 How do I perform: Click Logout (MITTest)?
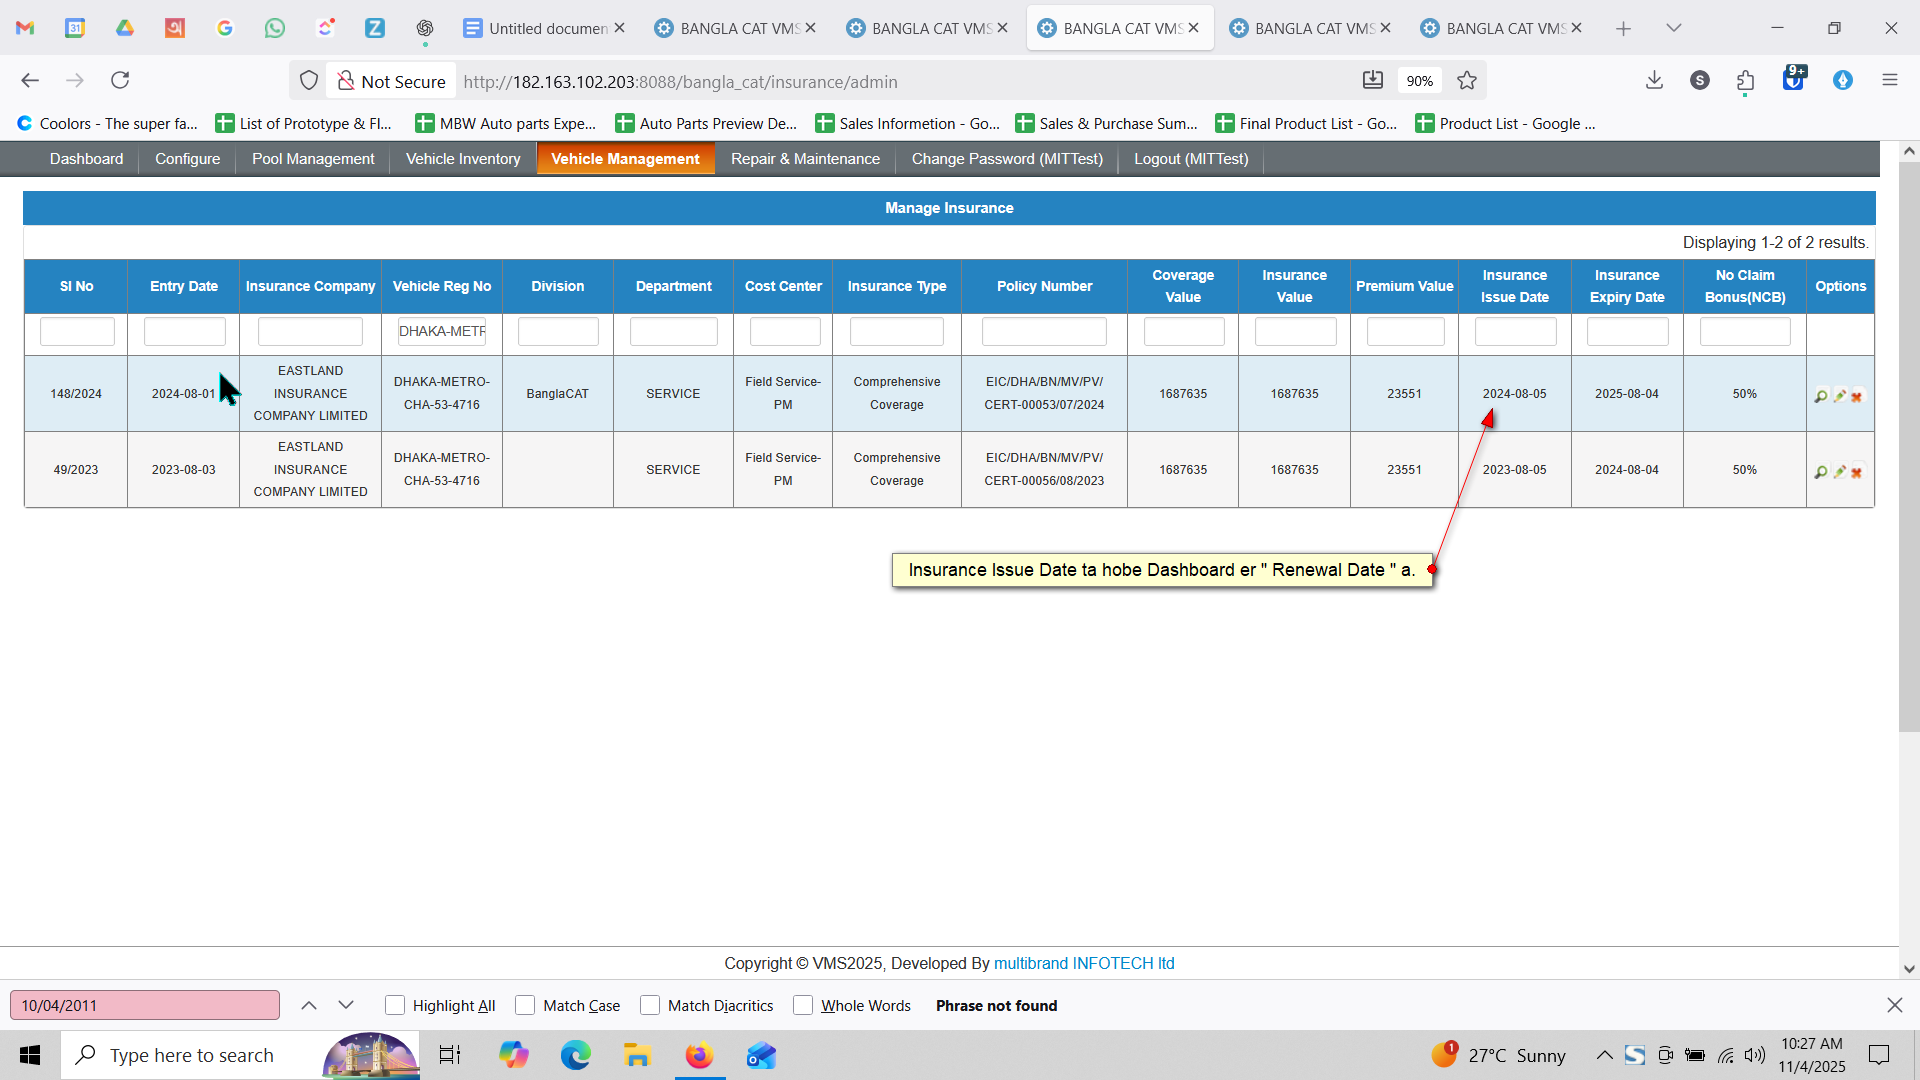tap(1191, 159)
